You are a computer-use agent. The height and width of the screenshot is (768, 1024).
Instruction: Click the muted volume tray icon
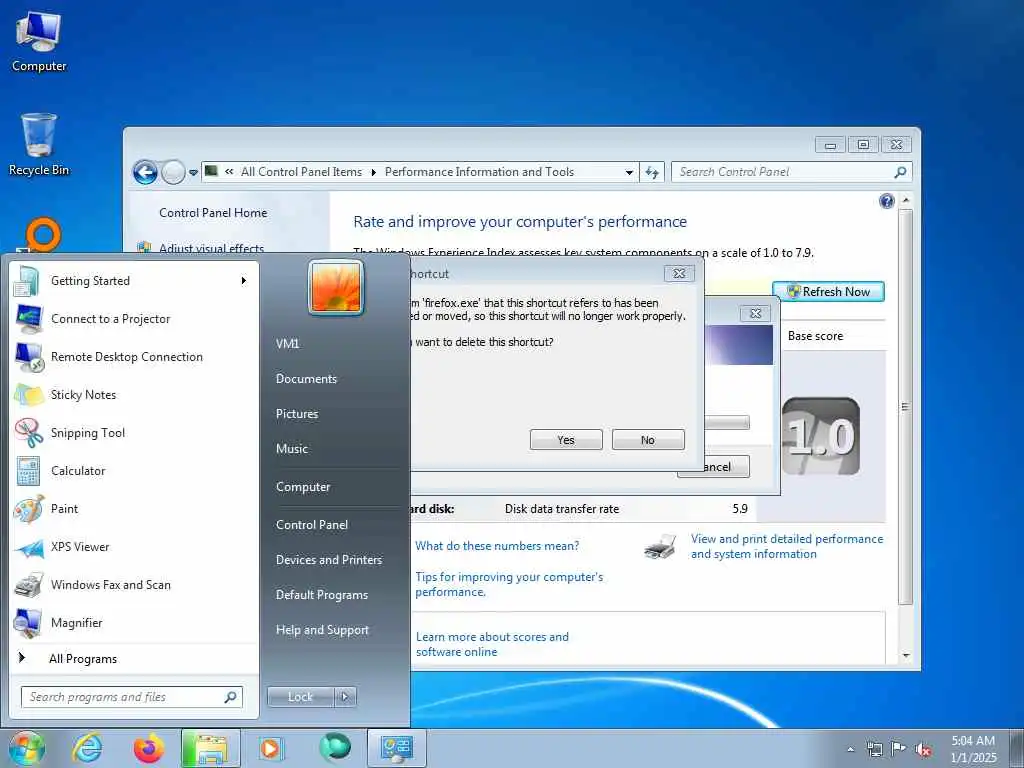pyautogui.click(x=923, y=750)
